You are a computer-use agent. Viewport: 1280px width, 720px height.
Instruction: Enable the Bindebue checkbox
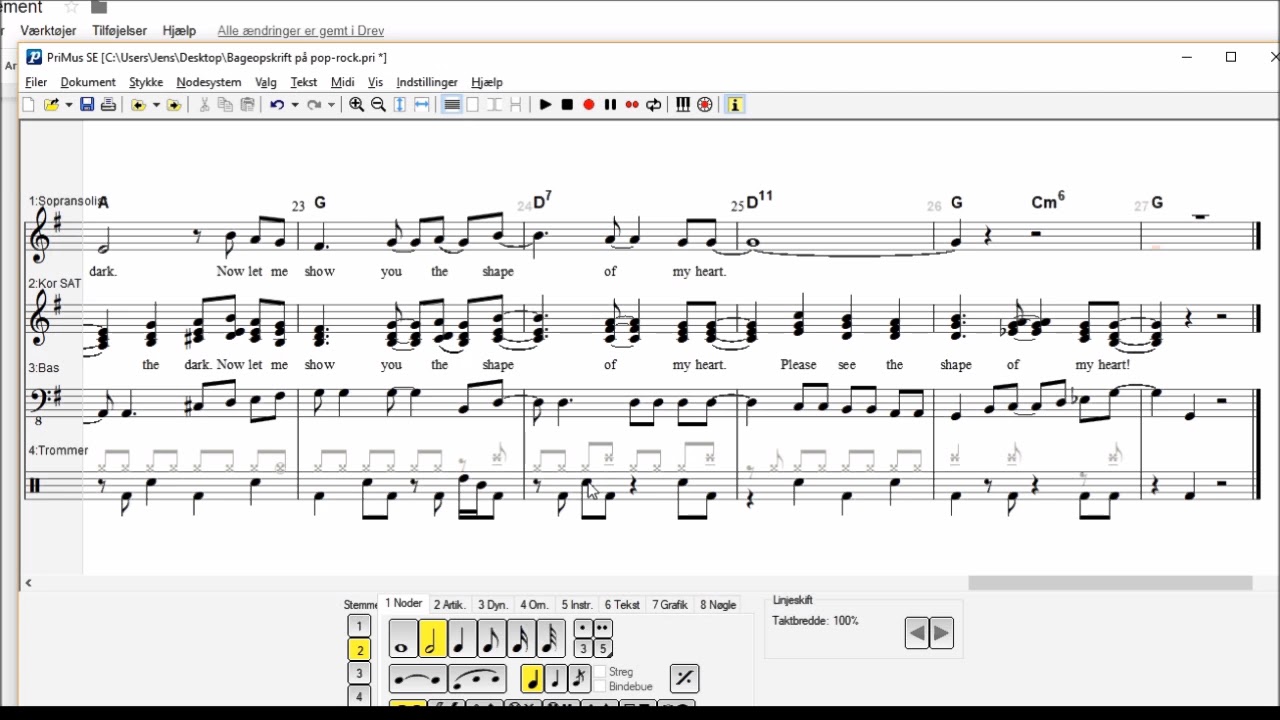pos(600,686)
